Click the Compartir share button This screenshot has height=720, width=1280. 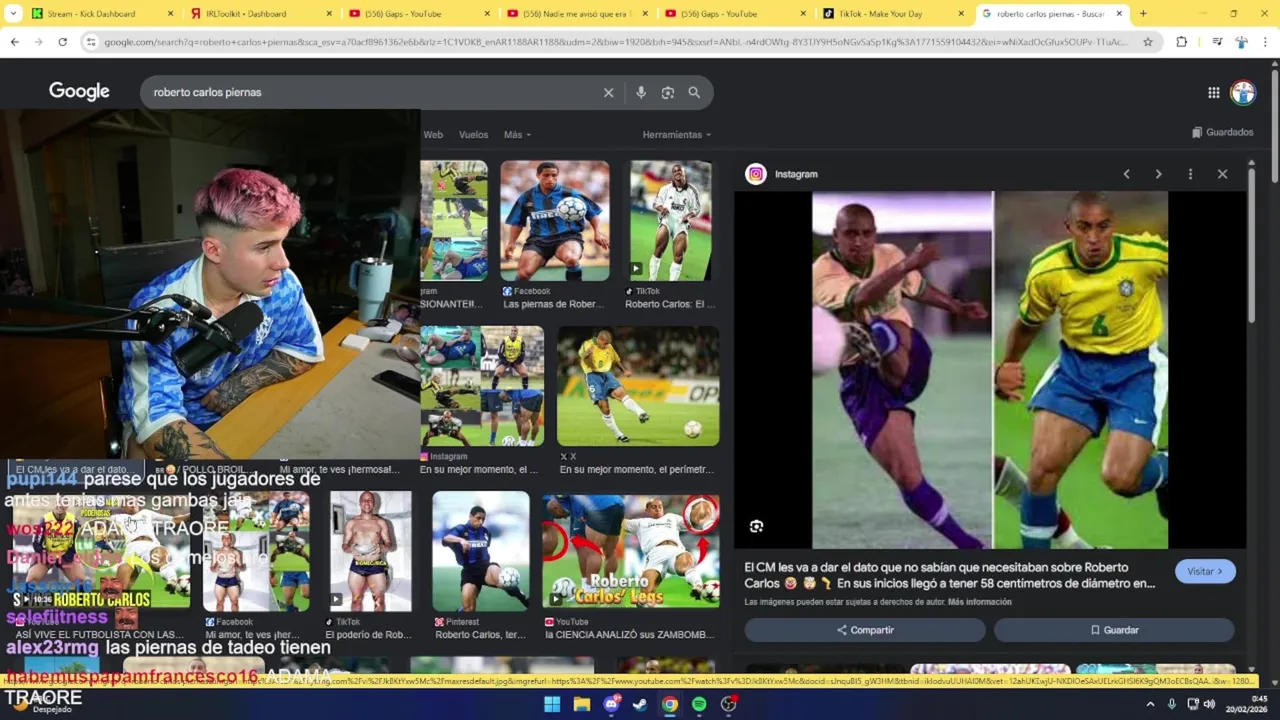coord(865,630)
